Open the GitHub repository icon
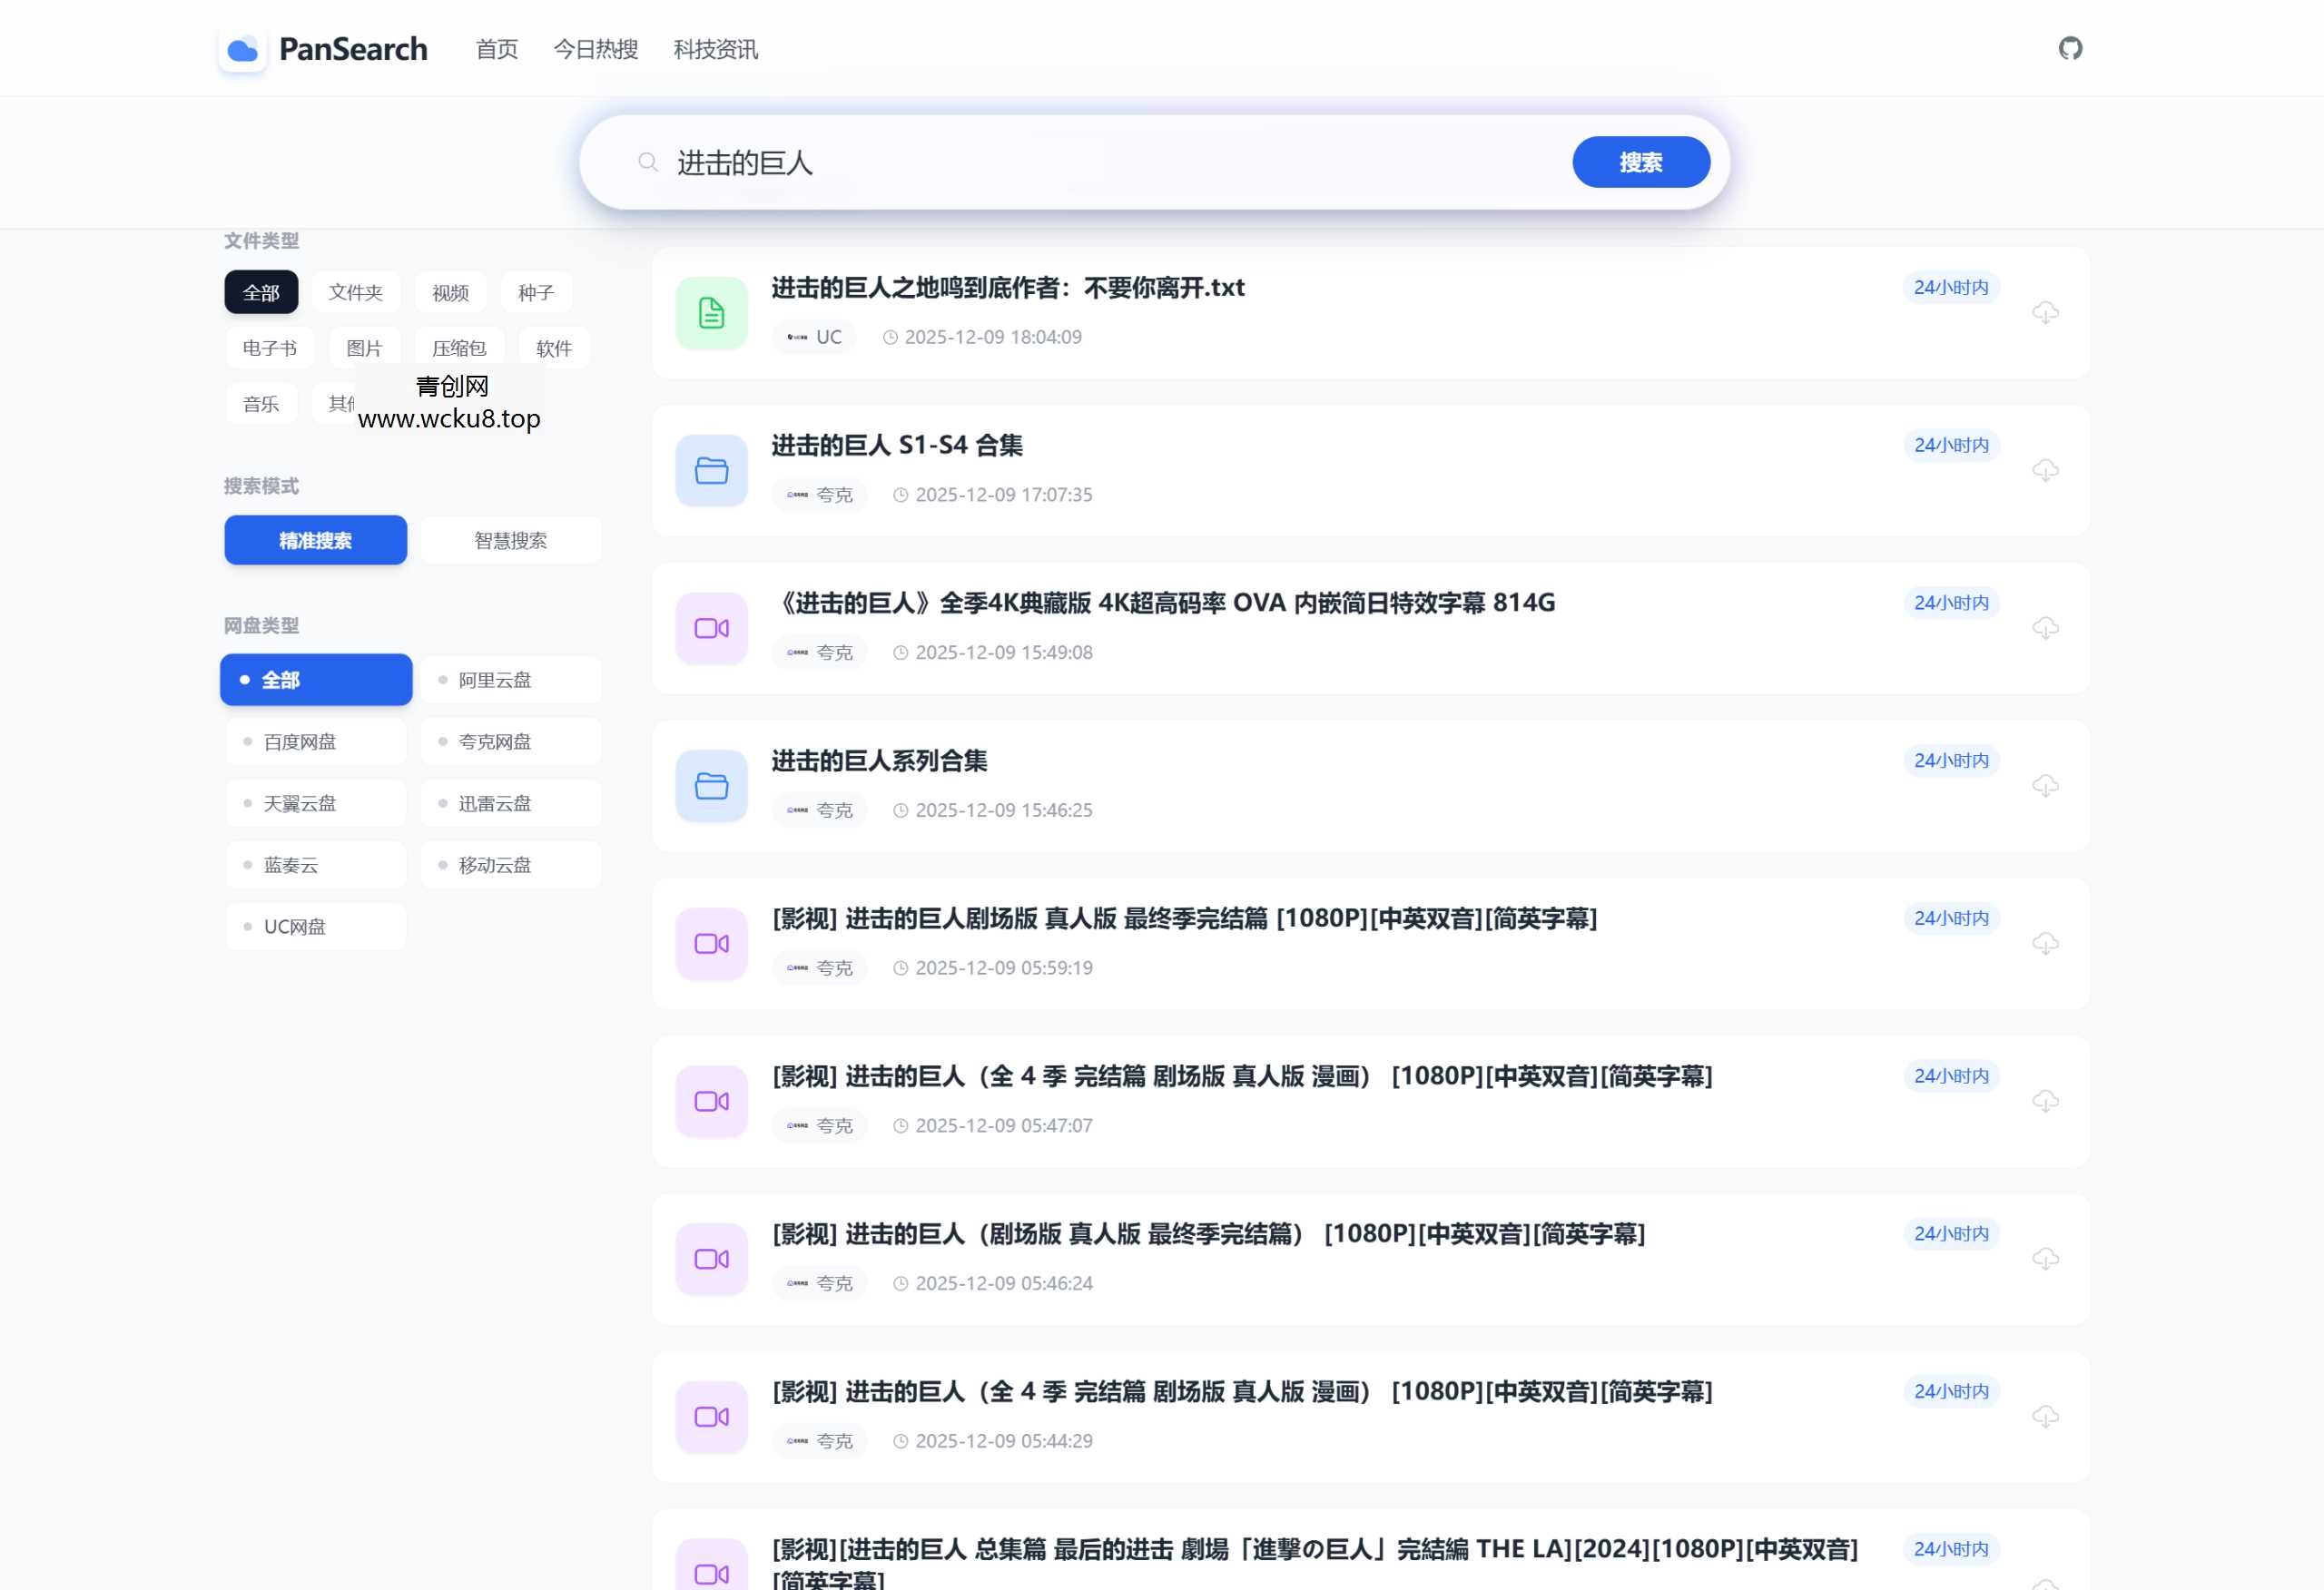Screen dimensions: 2324x1590 click(x=2072, y=47)
